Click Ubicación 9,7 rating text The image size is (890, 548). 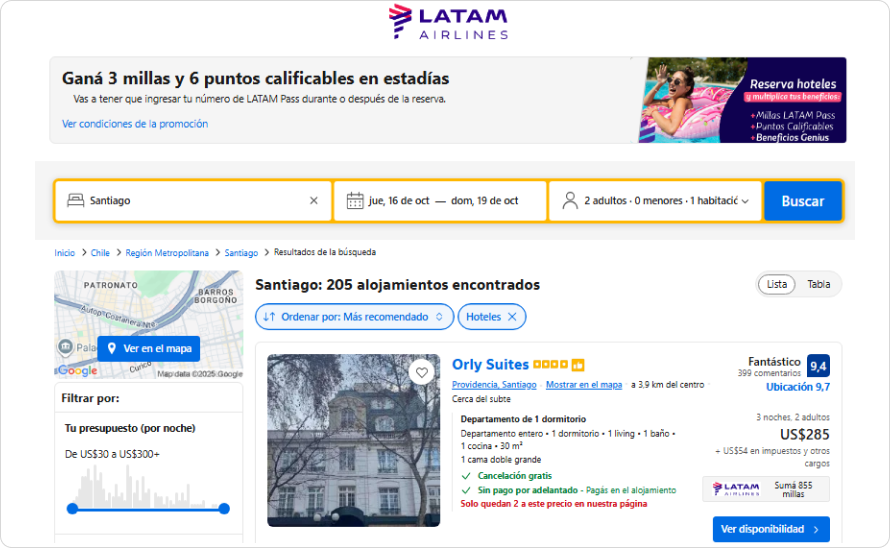tap(797, 387)
